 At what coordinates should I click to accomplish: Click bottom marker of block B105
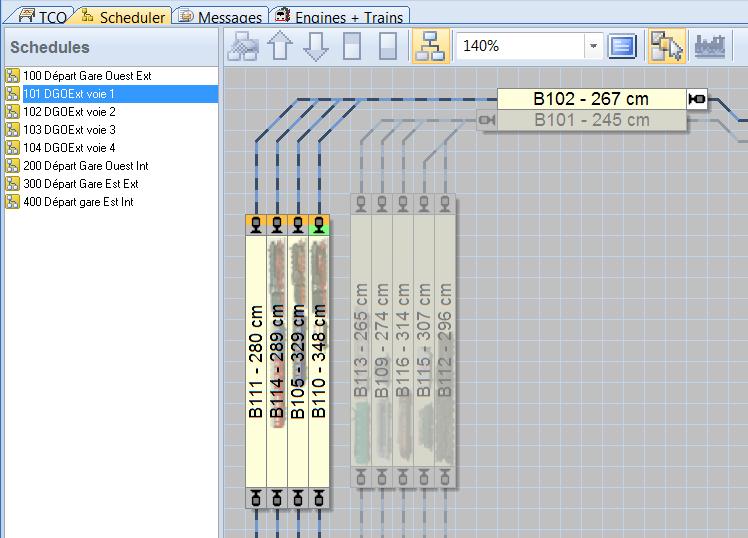pyautogui.click(x=298, y=498)
